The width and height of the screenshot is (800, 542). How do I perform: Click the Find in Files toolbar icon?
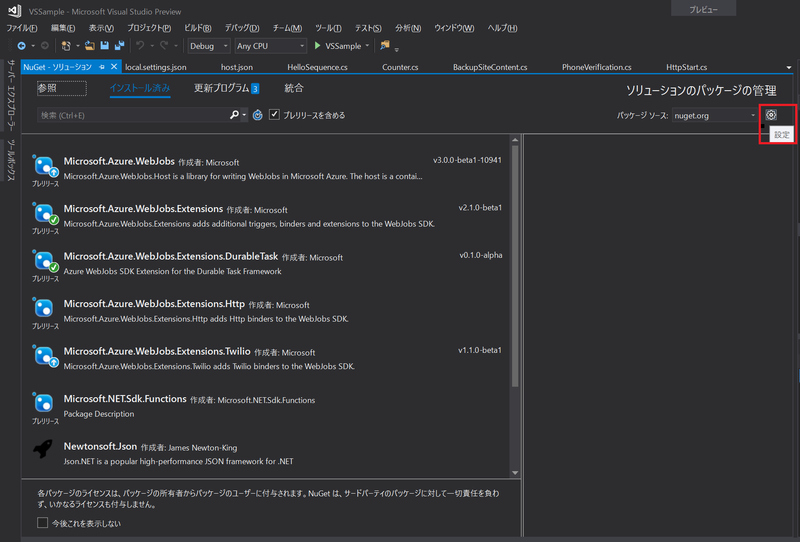click(x=385, y=45)
